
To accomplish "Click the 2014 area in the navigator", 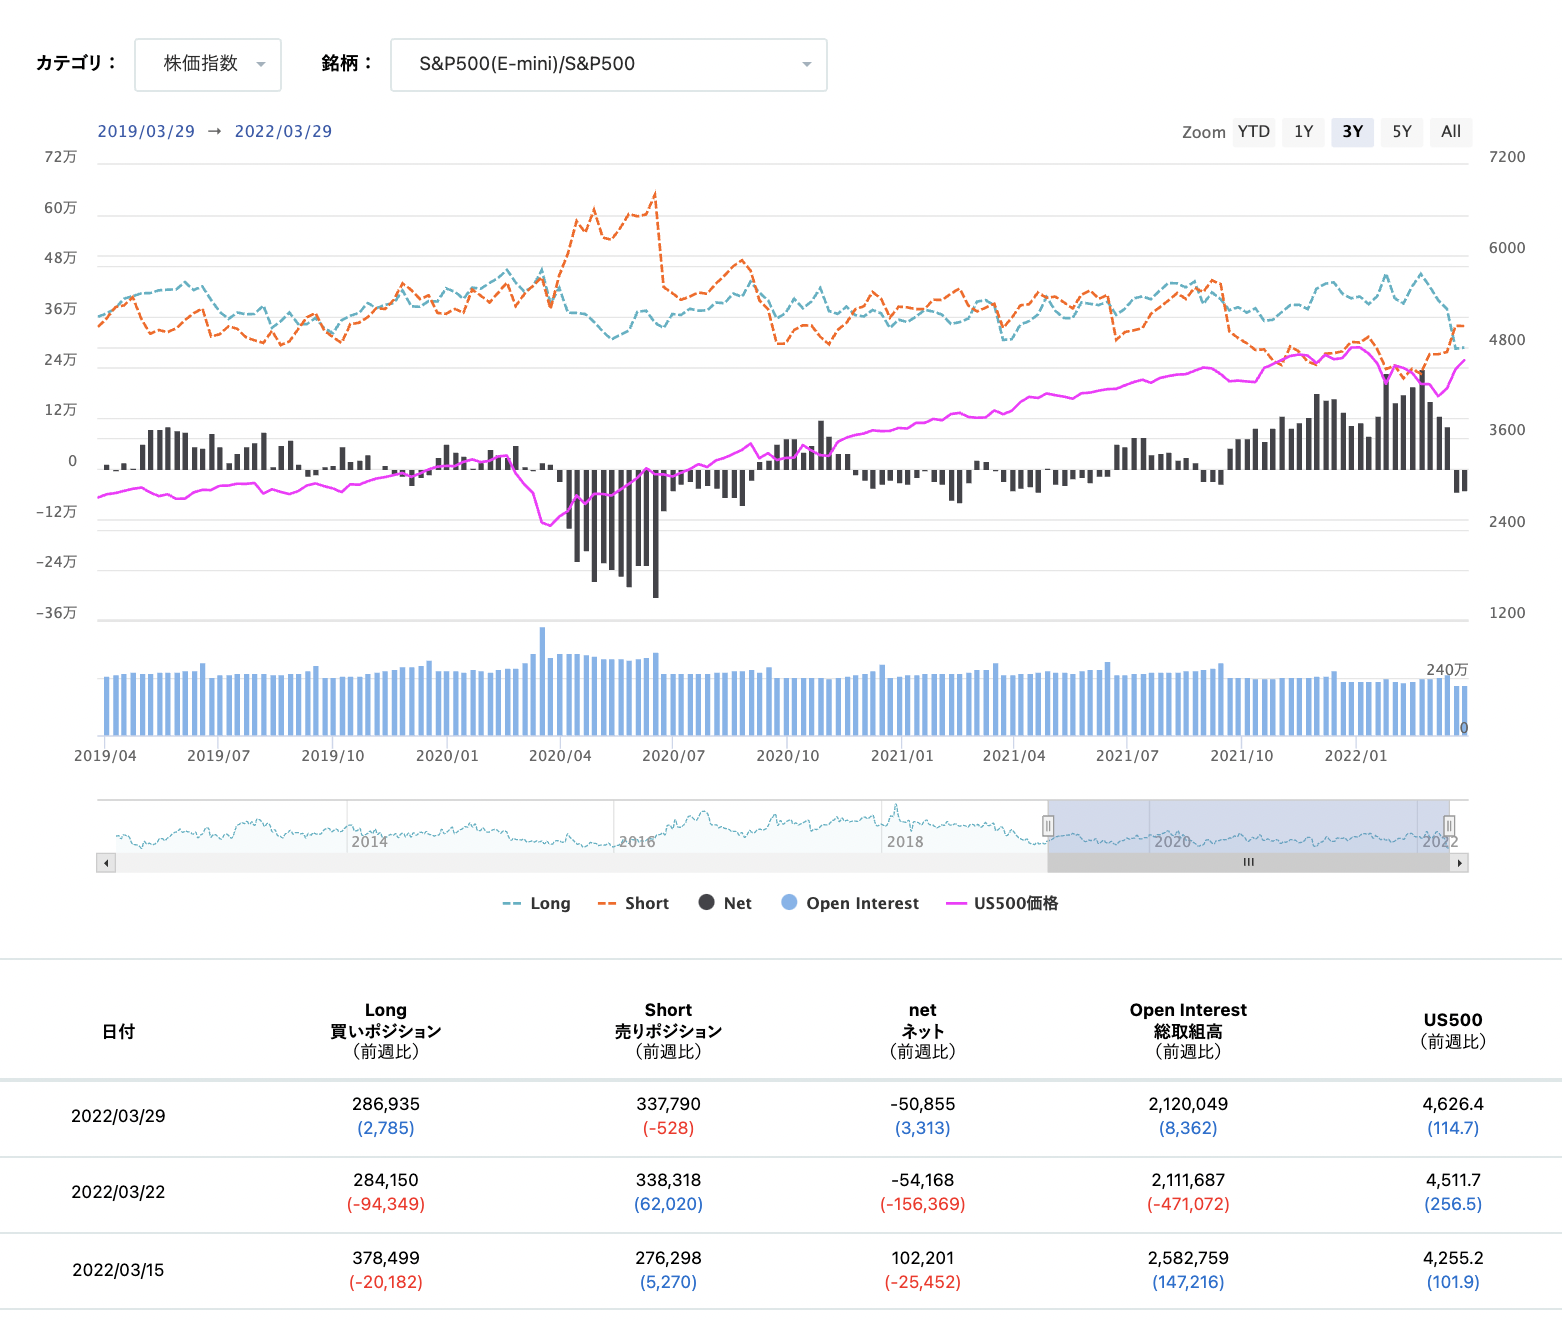I will pos(369,841).
